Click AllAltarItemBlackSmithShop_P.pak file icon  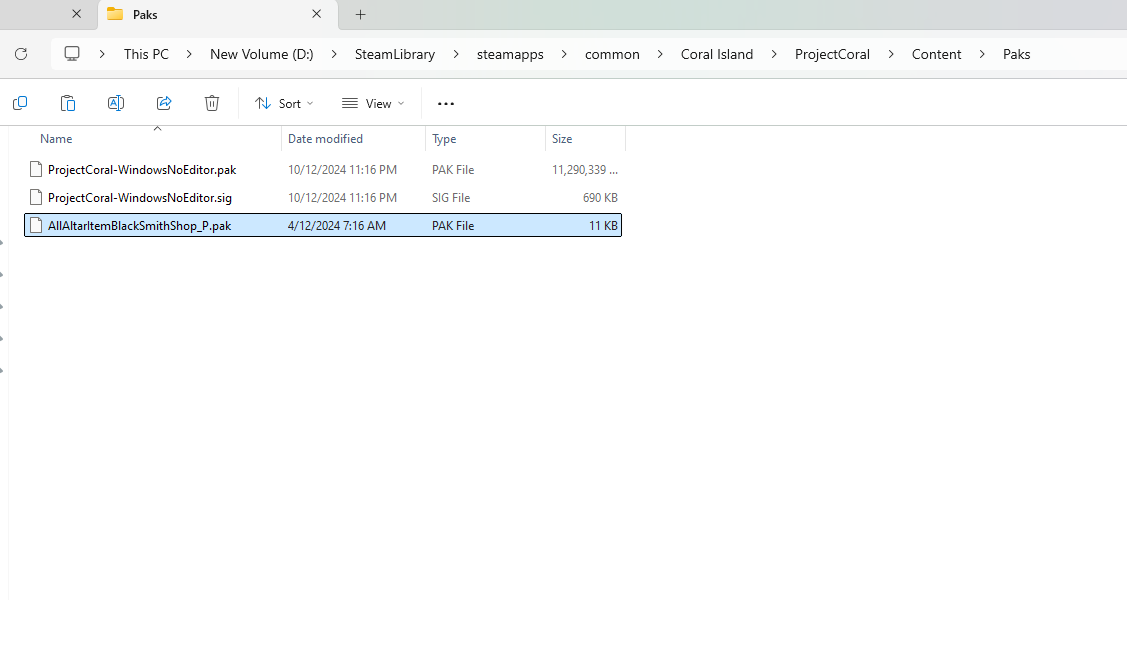coord(36,226)
